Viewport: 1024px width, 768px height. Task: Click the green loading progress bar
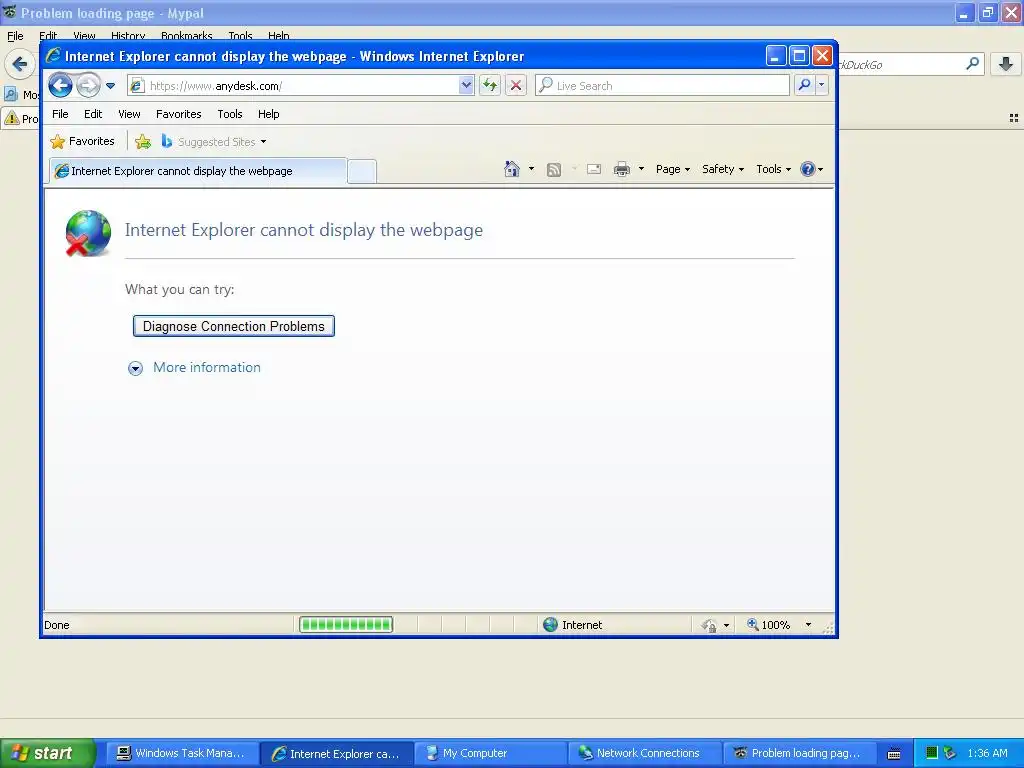[x=346, y=625]
